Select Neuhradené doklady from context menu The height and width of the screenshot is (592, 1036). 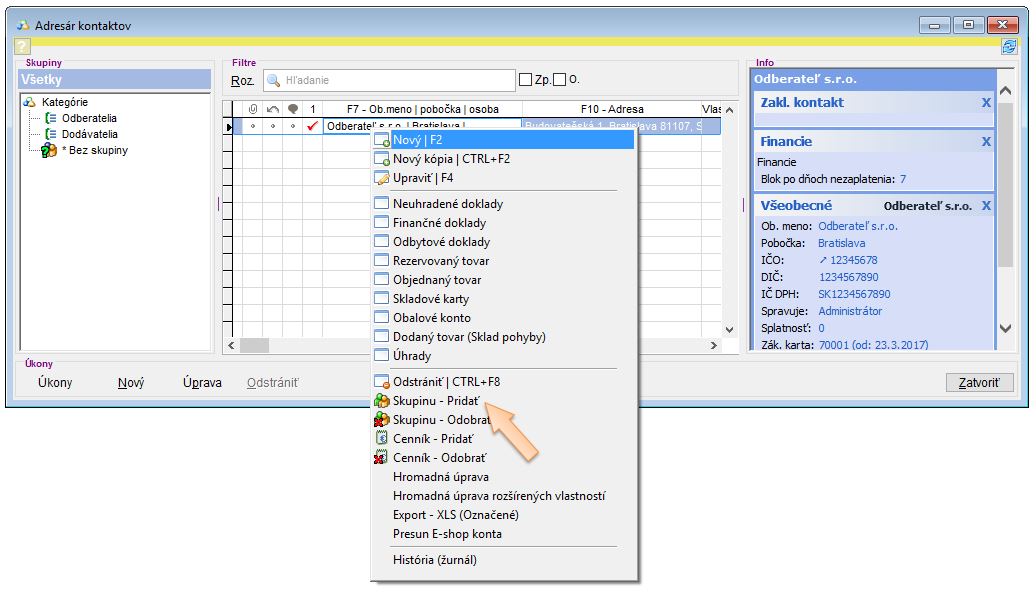pos(447,204)
